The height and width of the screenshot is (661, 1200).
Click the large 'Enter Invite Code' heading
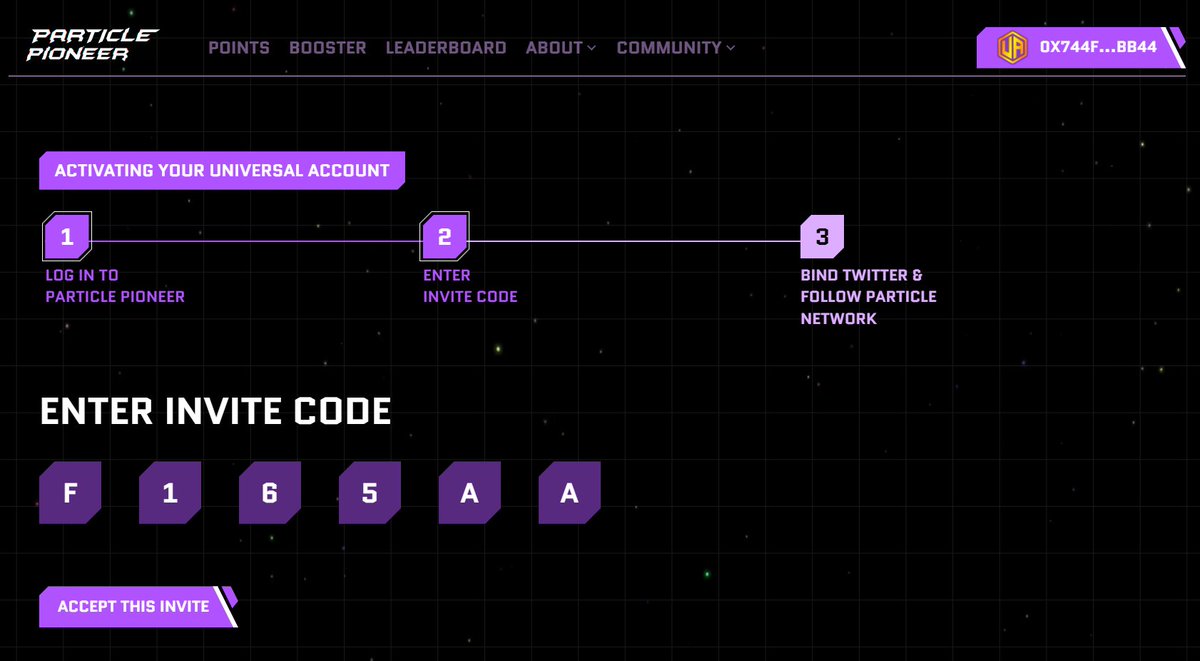[215, 411]
